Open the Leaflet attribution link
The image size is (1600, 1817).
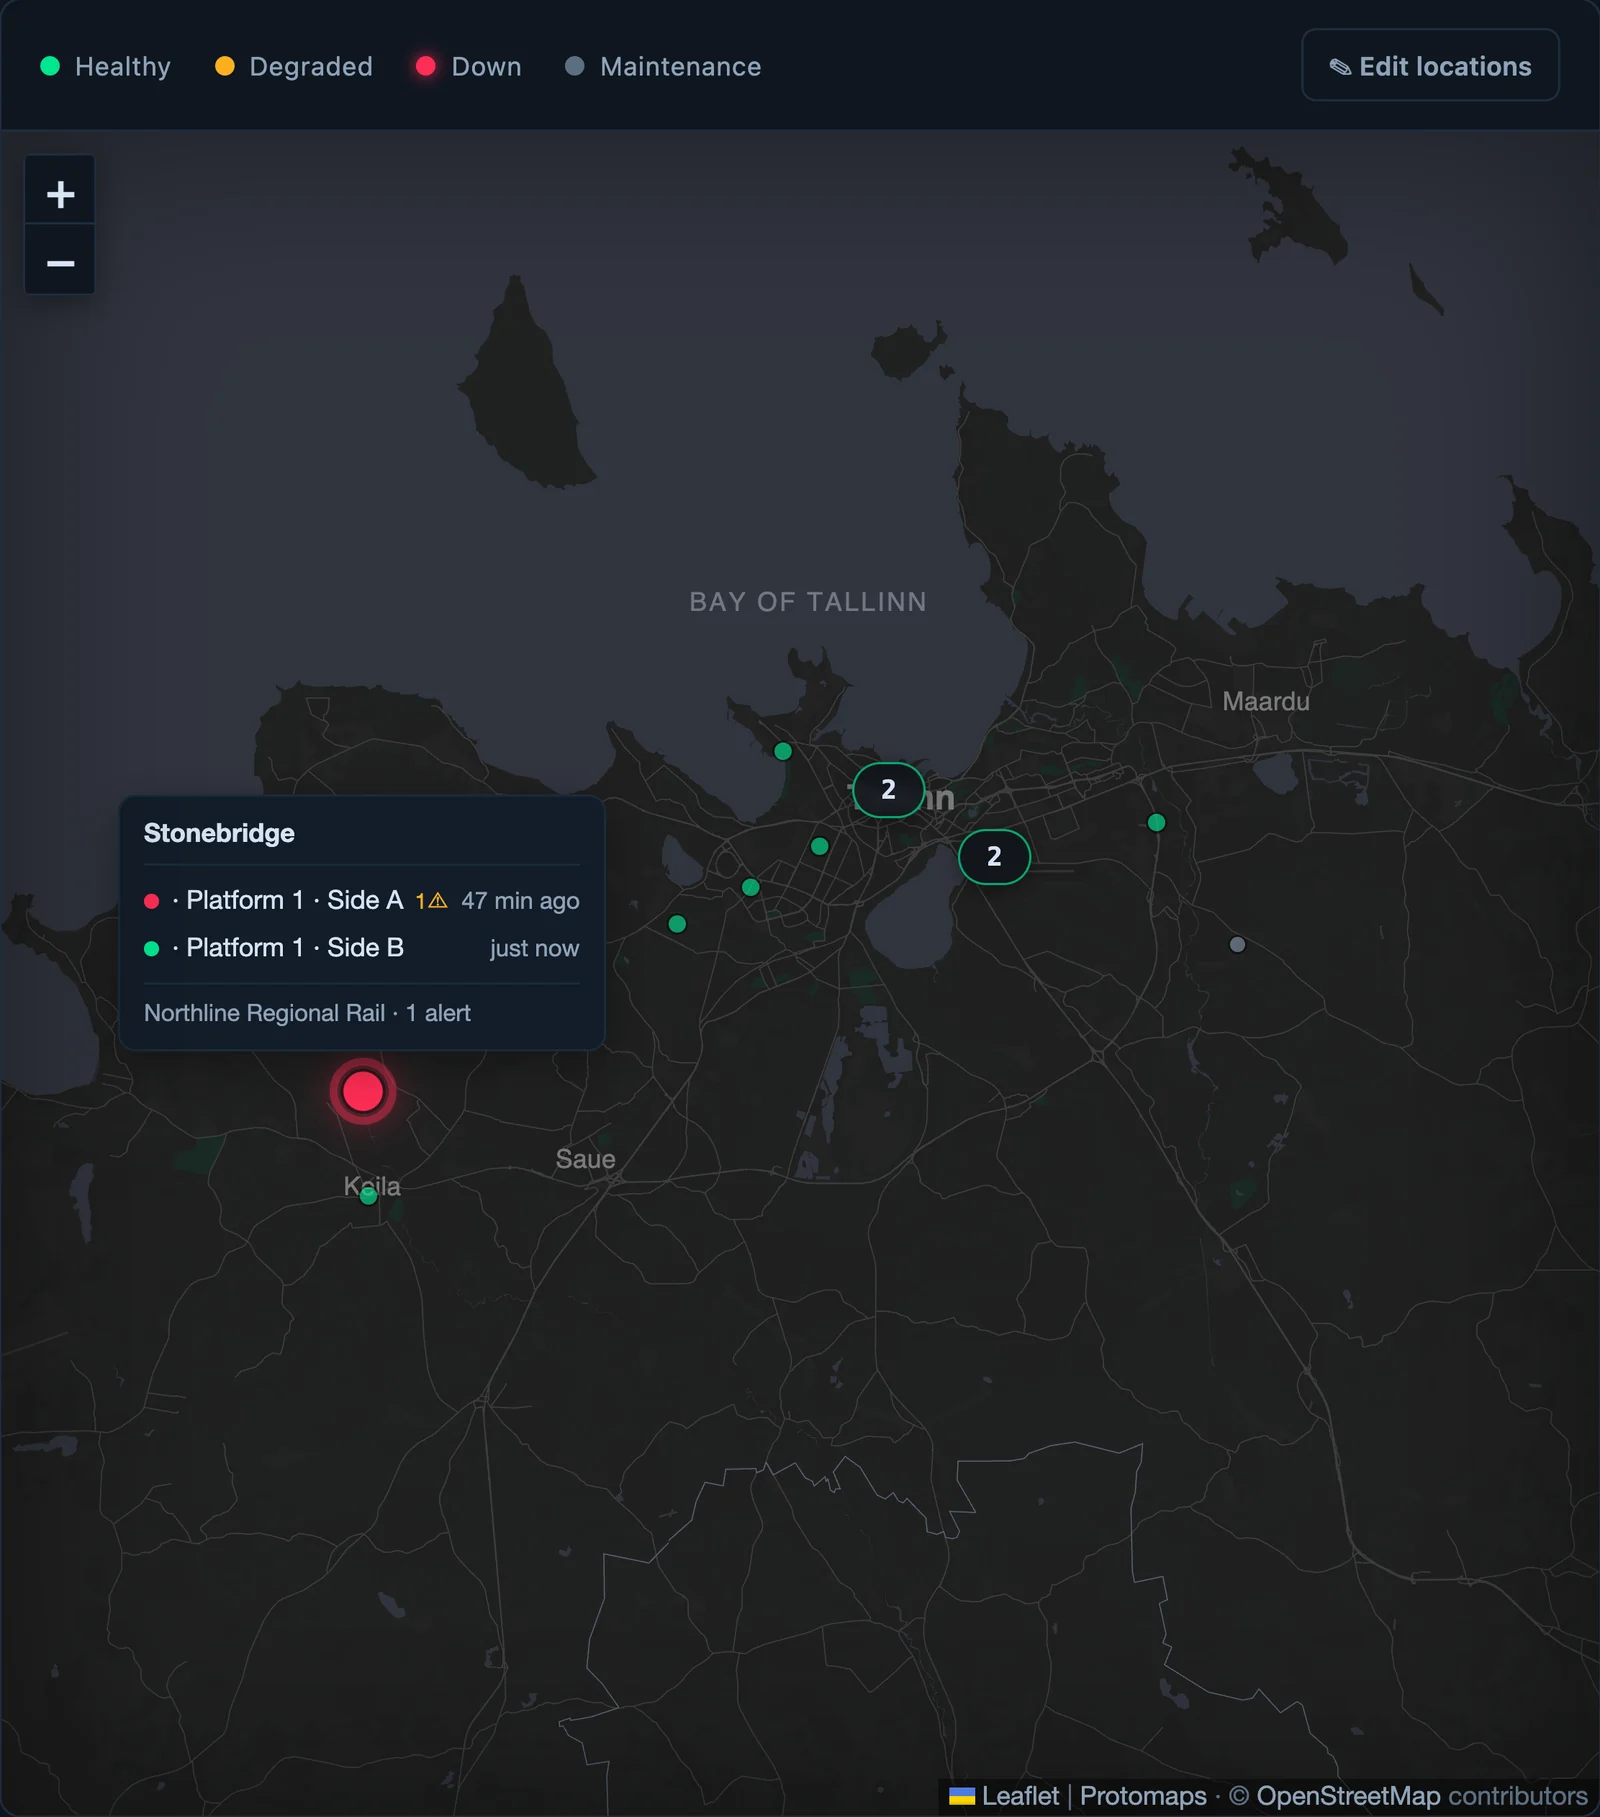click(1004, 1796)
